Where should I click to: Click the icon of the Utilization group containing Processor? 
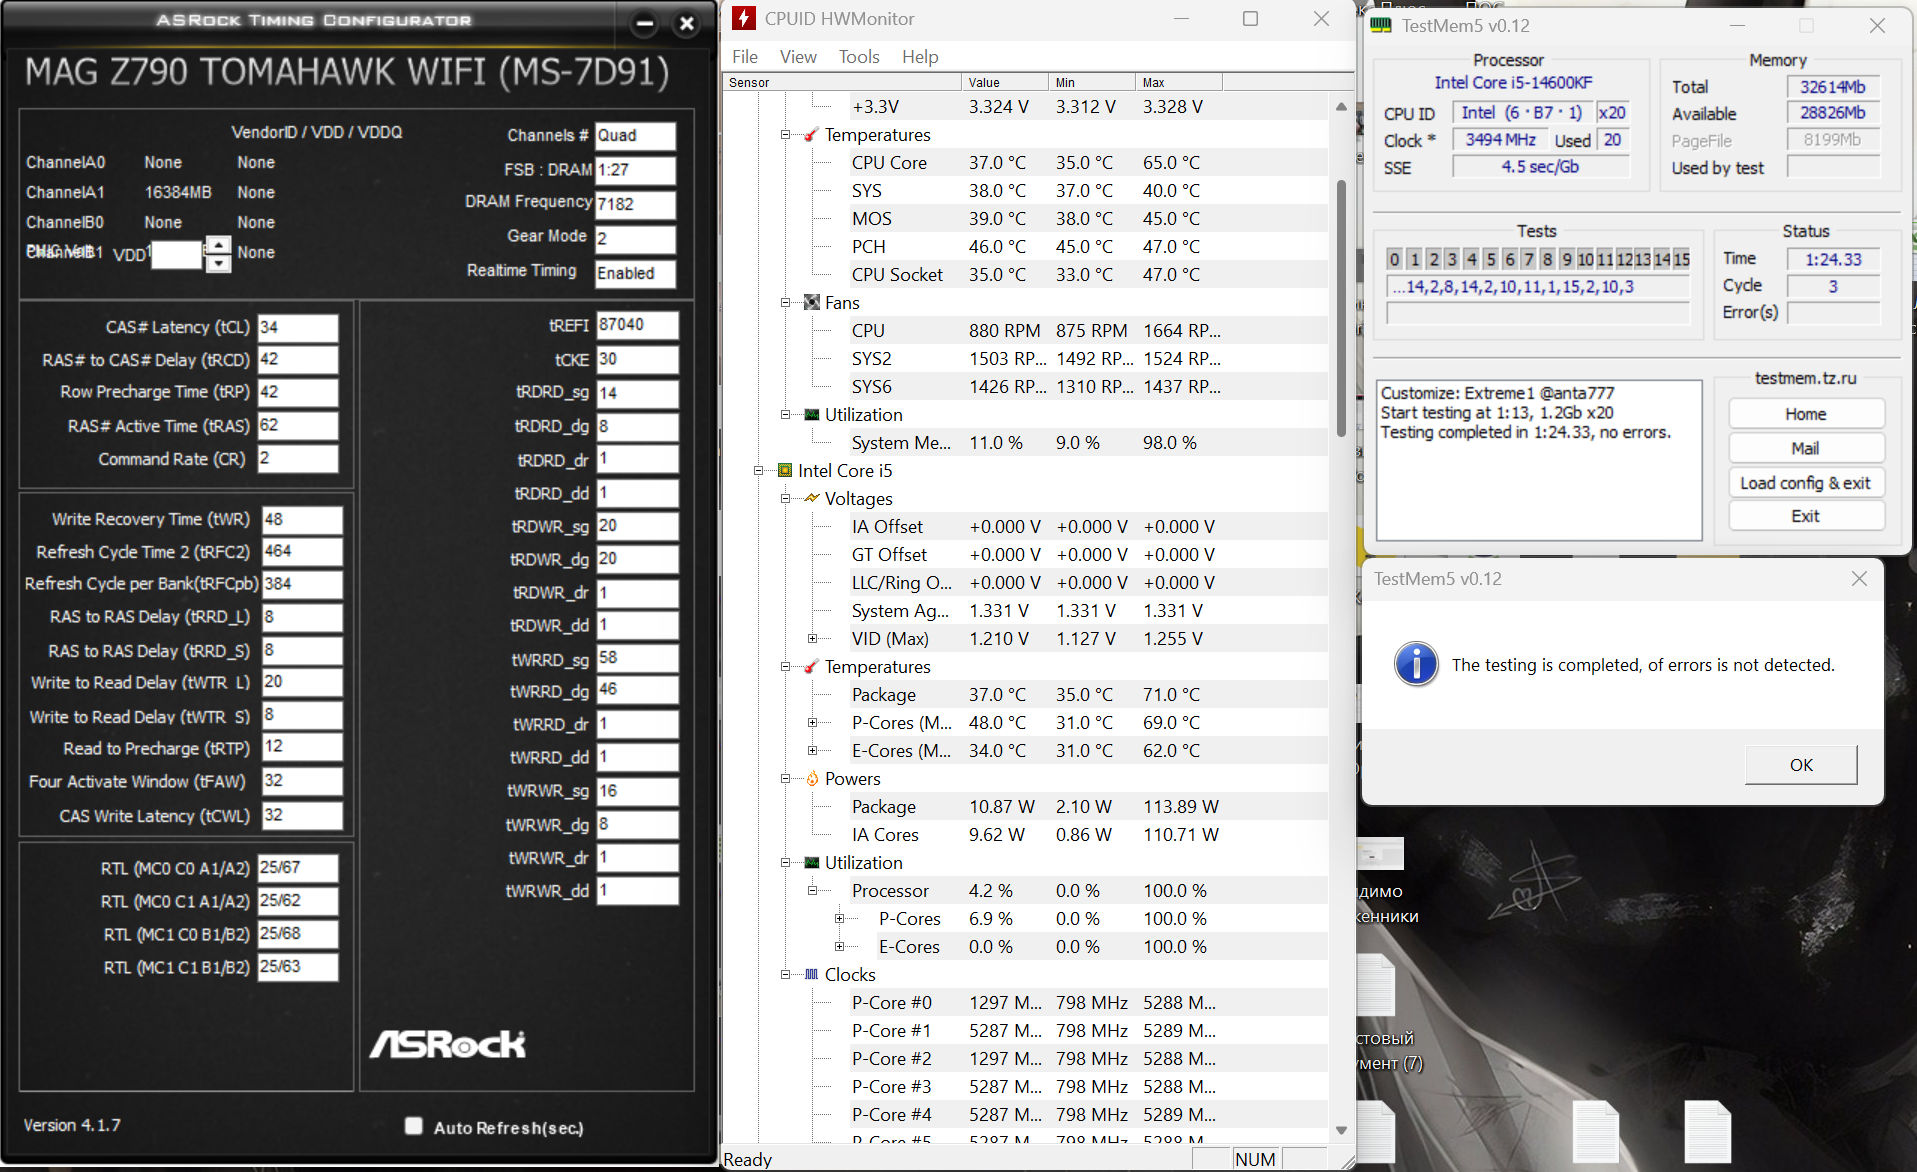(812, 863)
